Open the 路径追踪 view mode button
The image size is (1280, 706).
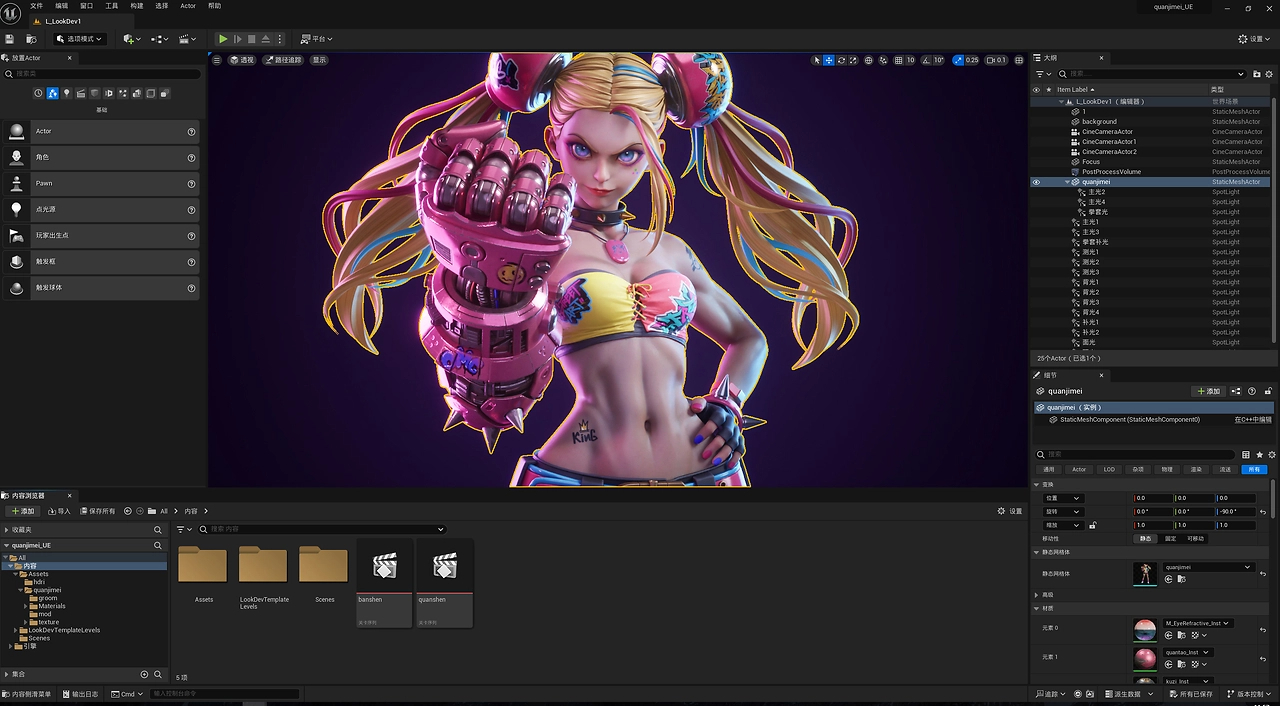tap(282, 60)
